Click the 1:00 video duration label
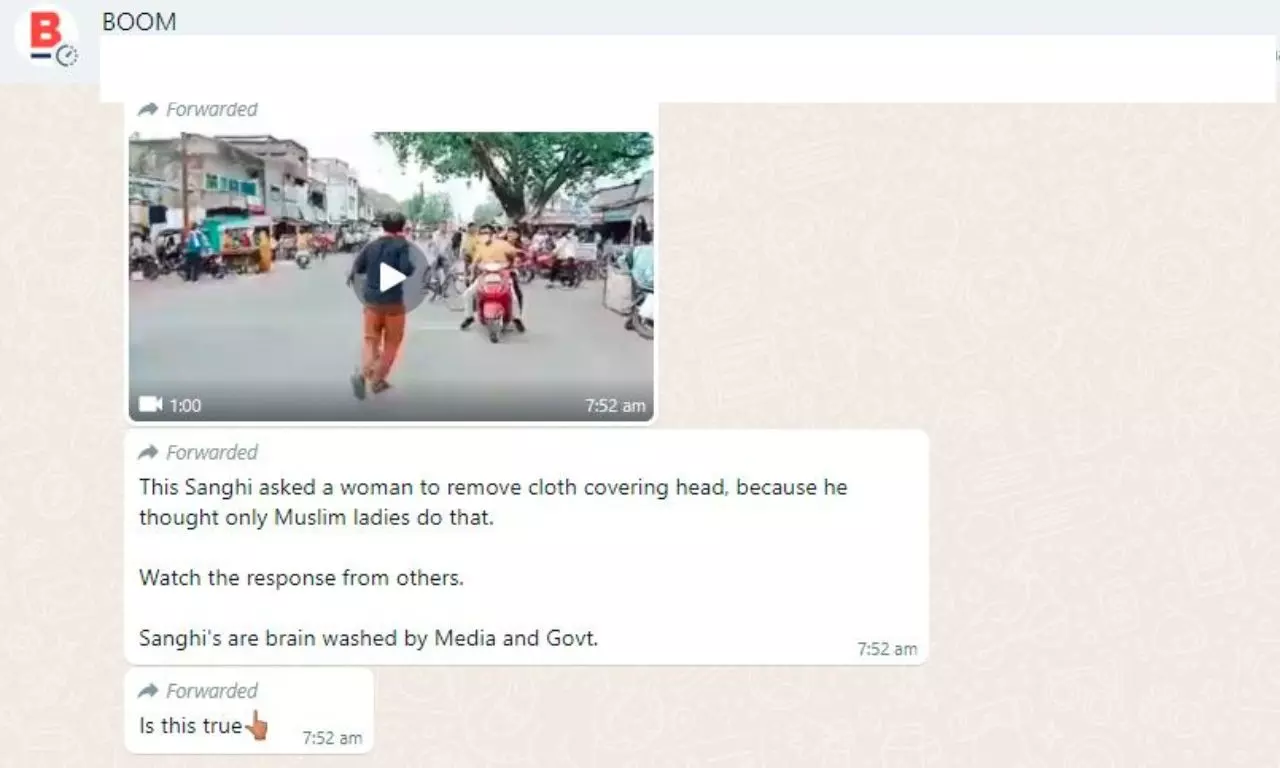Image resolution: width=1280 pixels, height=768 pixels. click(185, 405)
